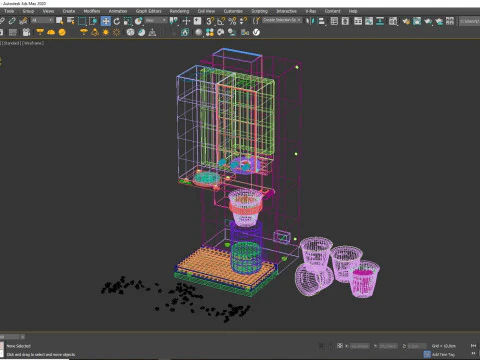This screenshot has width=480, height=360.
Task: Open the Curve Editor icon
Action: 369,21
